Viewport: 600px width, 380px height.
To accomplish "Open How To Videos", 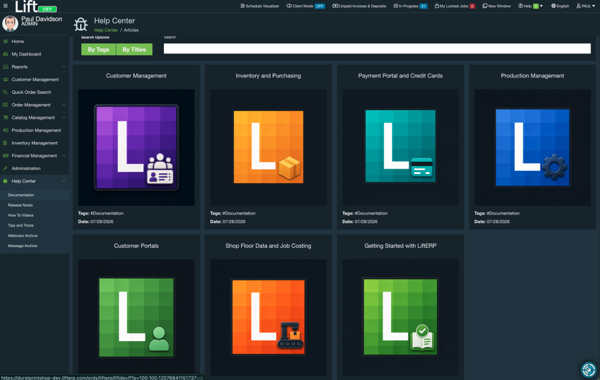I will pos(21,215).
